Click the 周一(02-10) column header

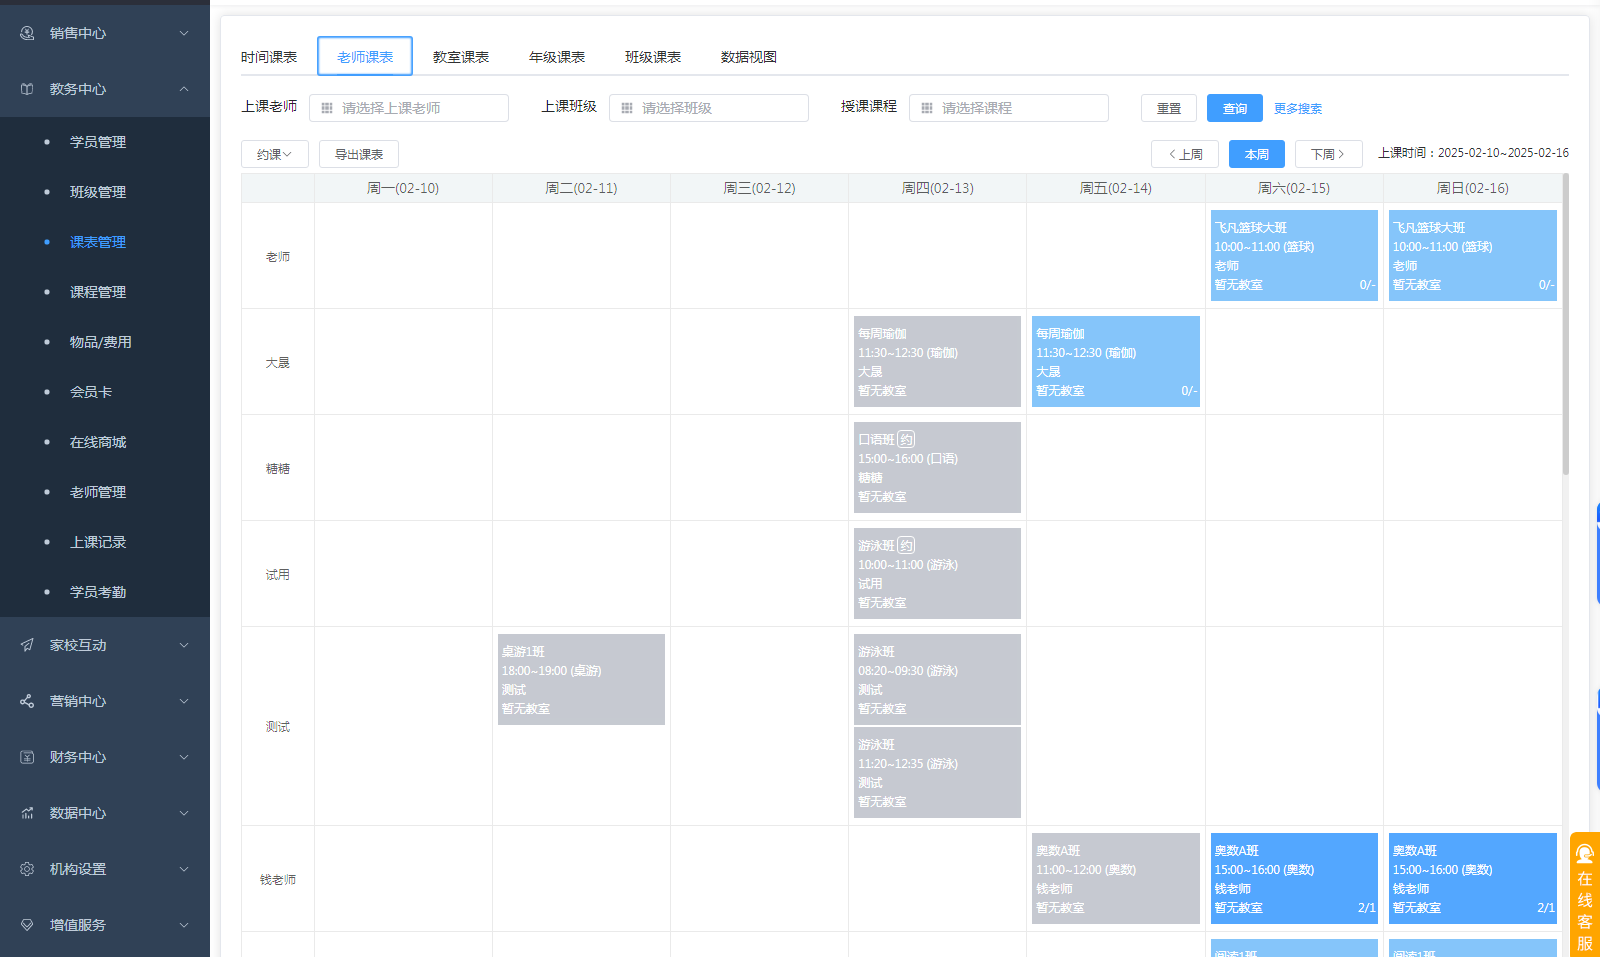[x=403, y=188]
